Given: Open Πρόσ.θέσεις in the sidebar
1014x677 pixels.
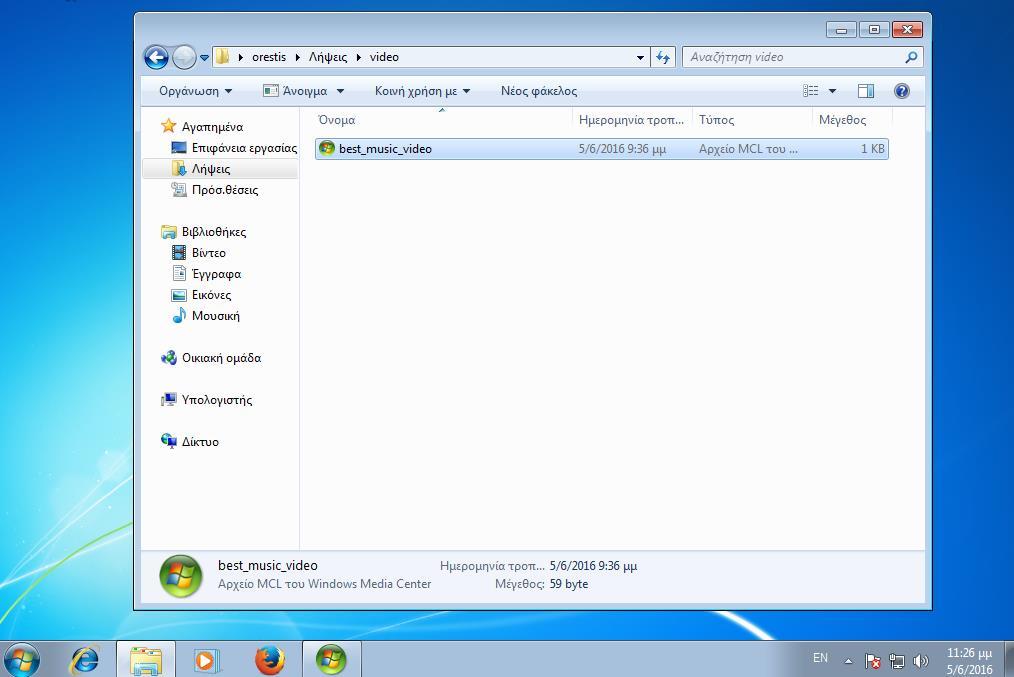Looking at the screenshot, I should (x=225, y=190).
